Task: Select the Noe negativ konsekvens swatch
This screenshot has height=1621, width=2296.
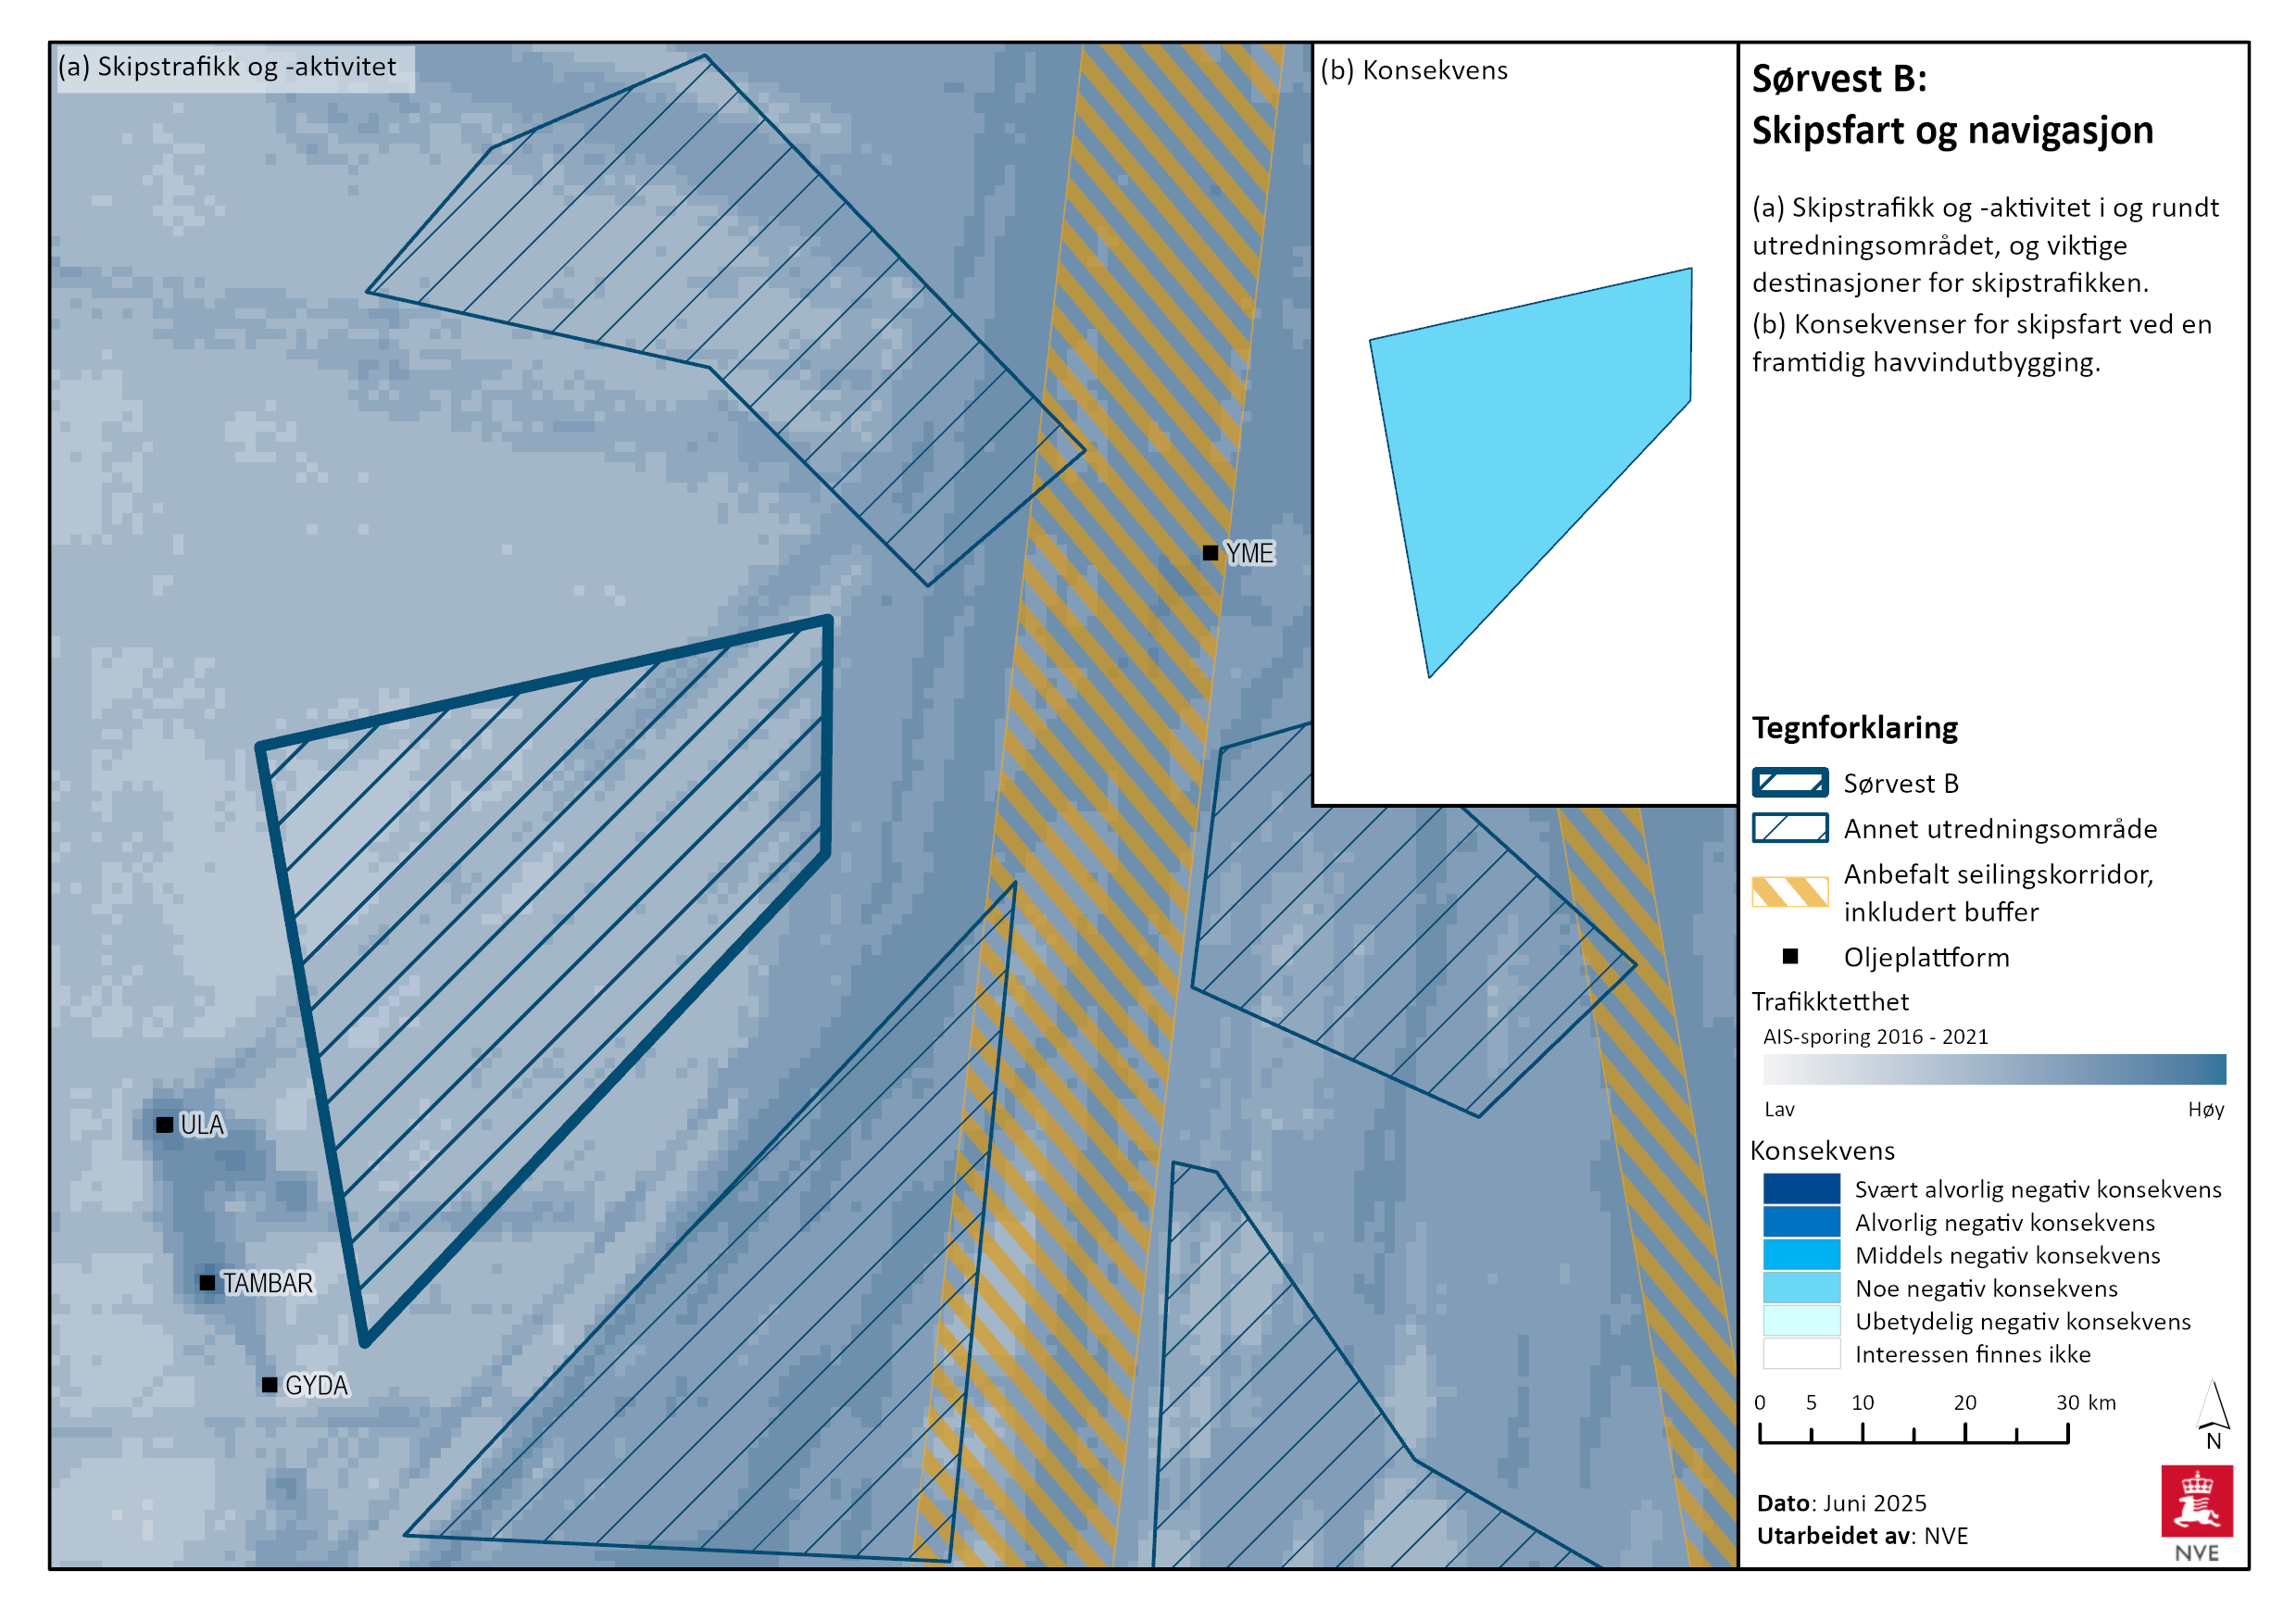Action: [x=1802, y=1288]
